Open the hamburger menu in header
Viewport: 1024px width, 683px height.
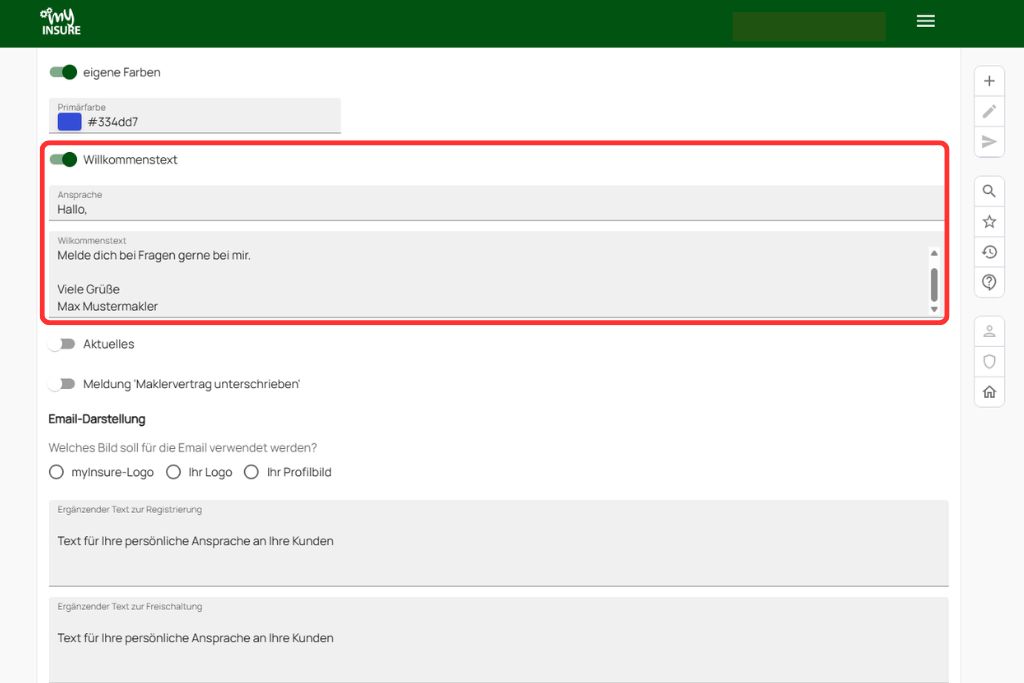[x=925, y=21]
